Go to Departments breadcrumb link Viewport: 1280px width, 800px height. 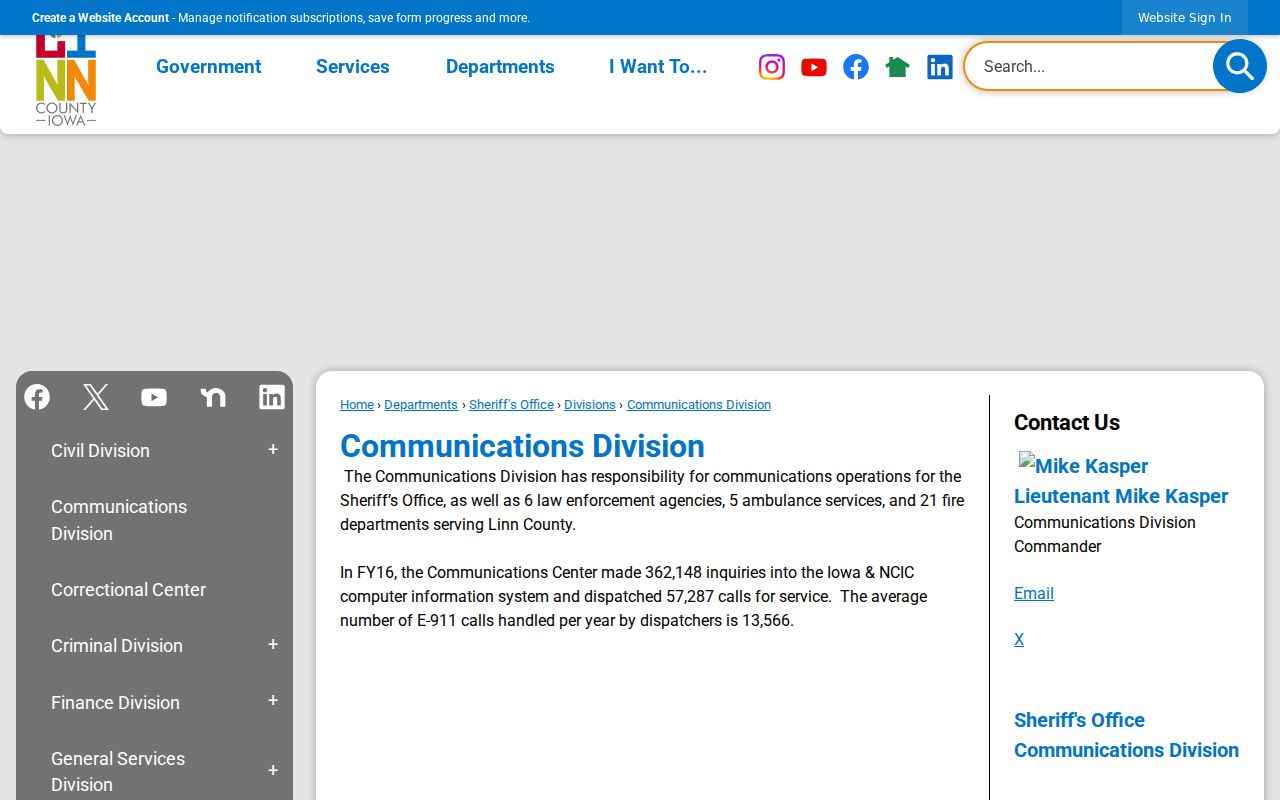click(x=421, y=405)
